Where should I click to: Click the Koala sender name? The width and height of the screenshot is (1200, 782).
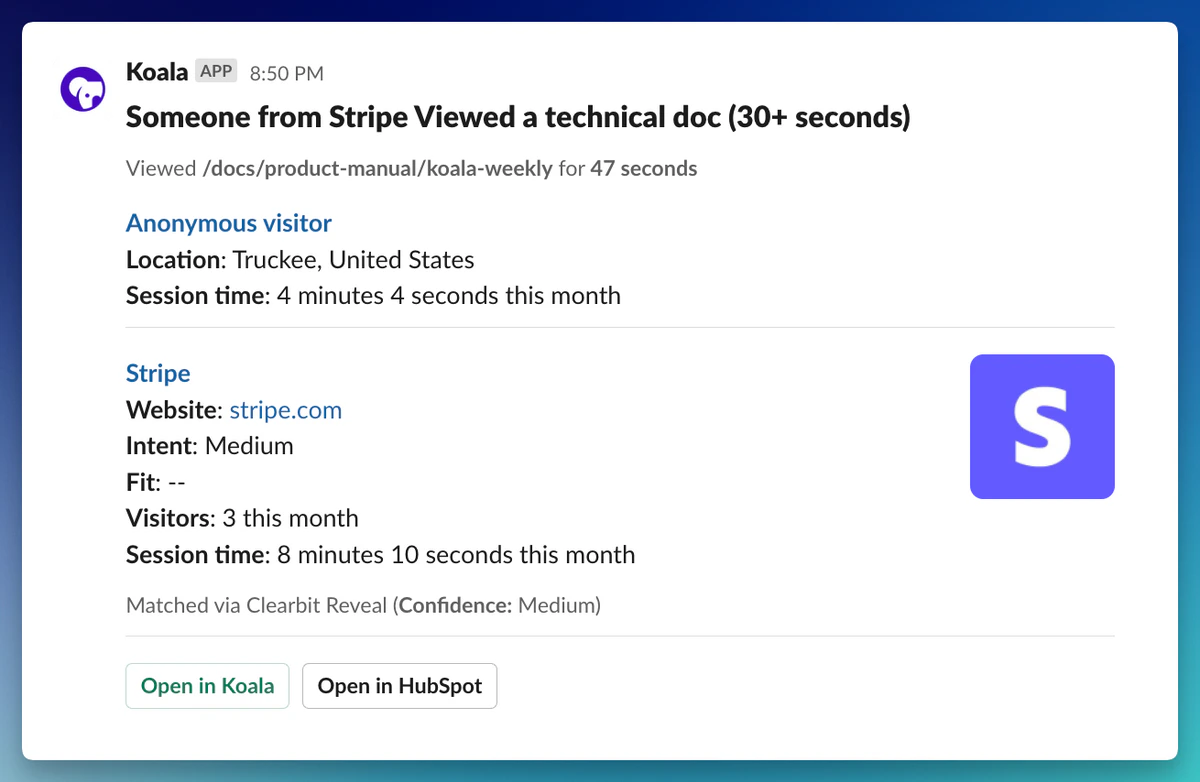coord(157,71)
